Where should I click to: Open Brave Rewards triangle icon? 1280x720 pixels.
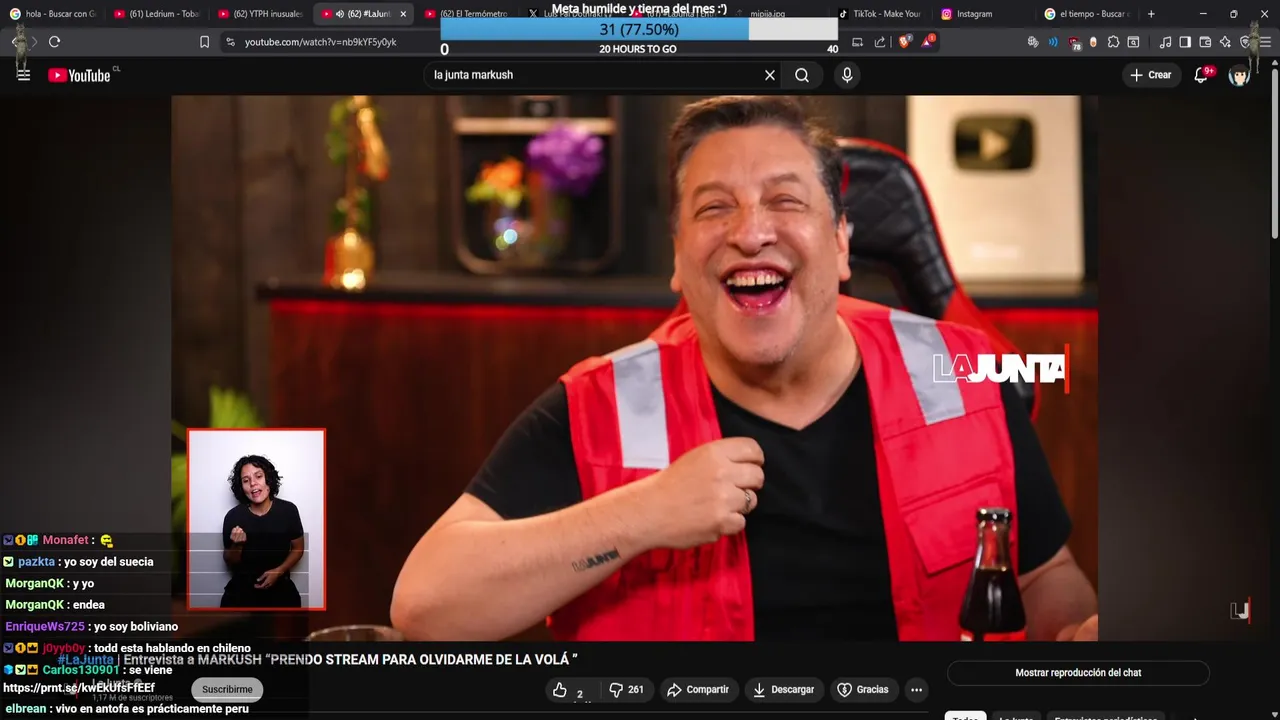(929, 42)
